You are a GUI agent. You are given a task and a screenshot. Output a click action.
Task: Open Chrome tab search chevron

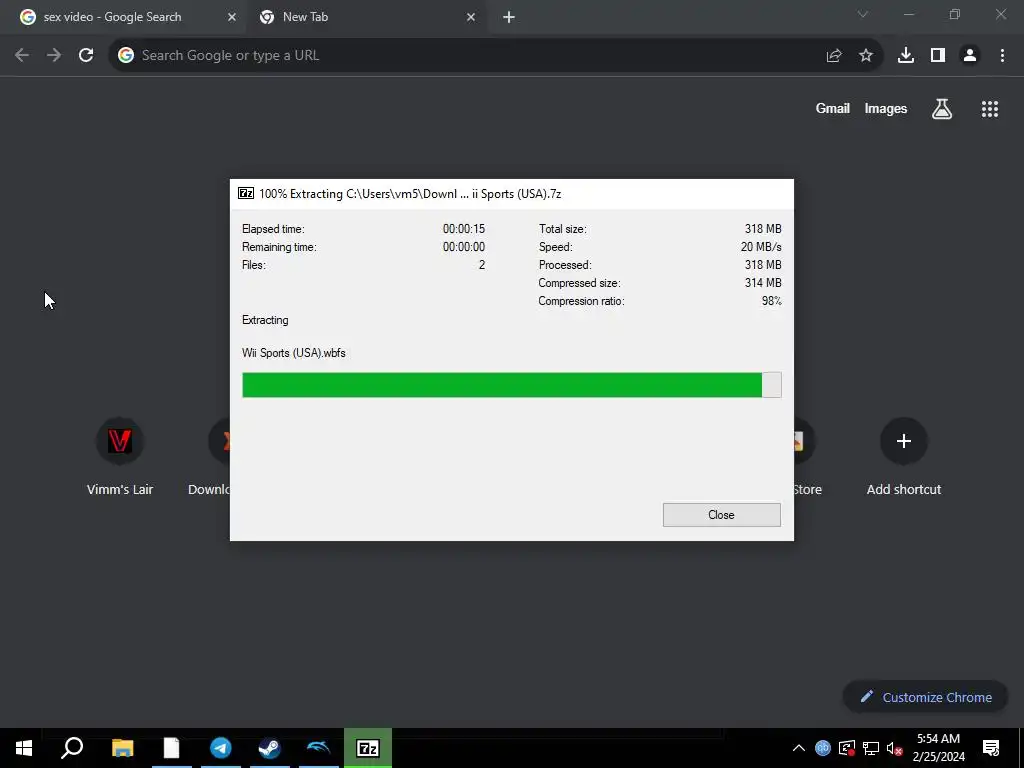point(863,14)
